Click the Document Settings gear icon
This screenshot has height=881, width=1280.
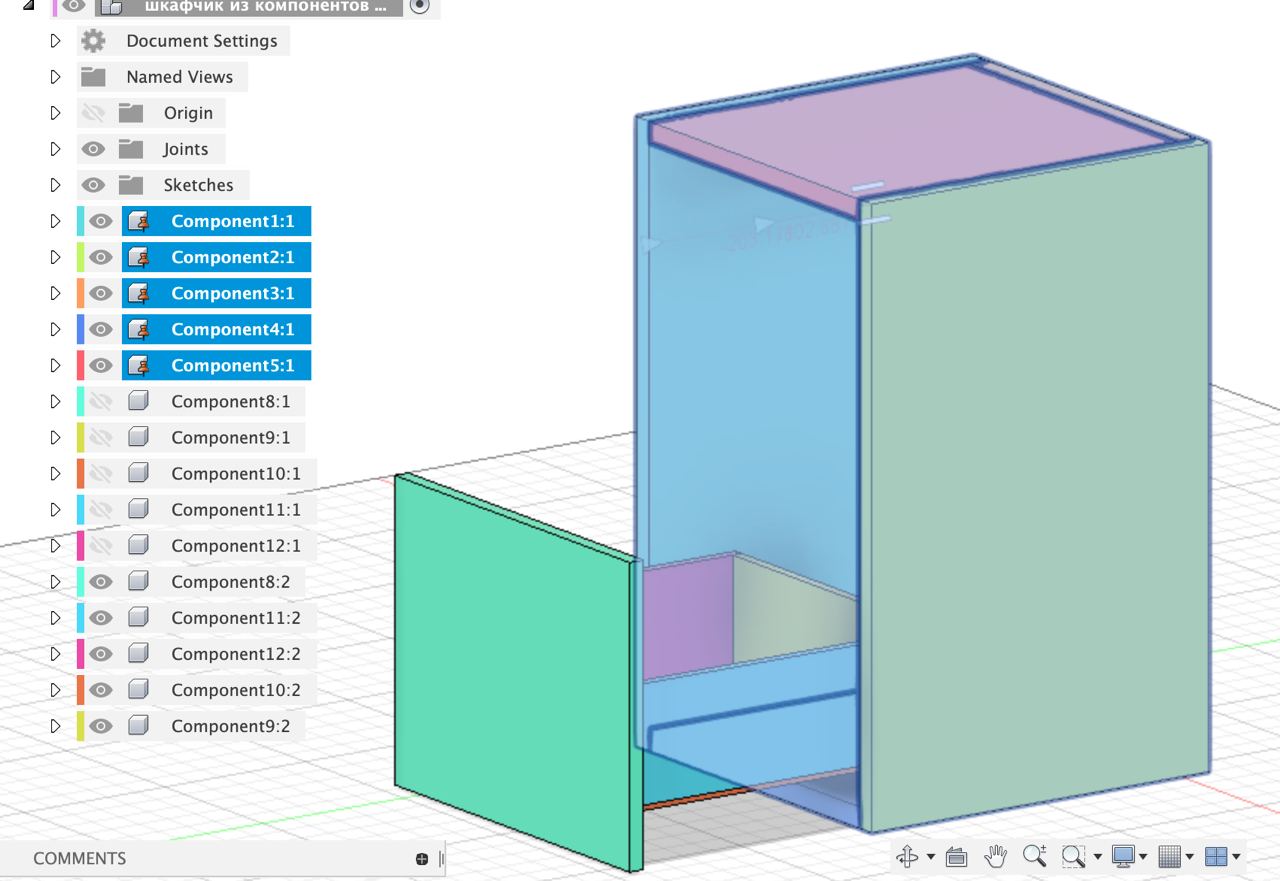[93, 41]
